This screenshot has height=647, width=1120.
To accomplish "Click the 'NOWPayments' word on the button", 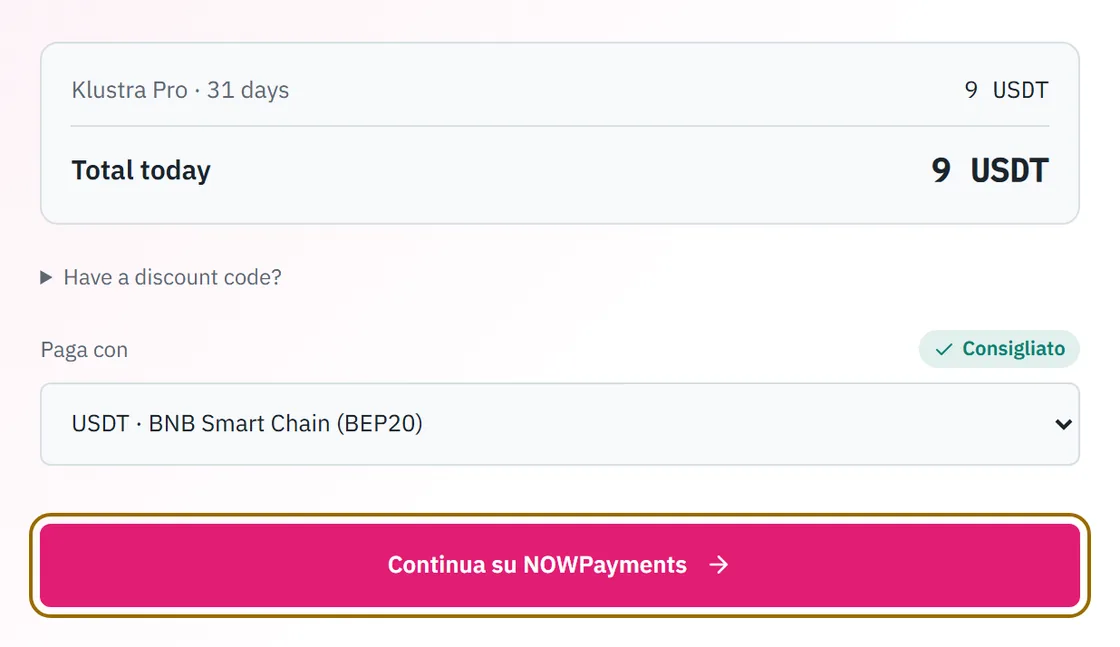I will 604,565.
